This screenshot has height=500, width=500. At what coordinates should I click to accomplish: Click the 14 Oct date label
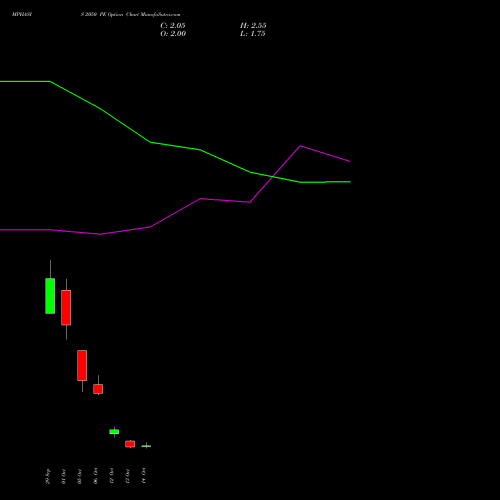[144, 476]
